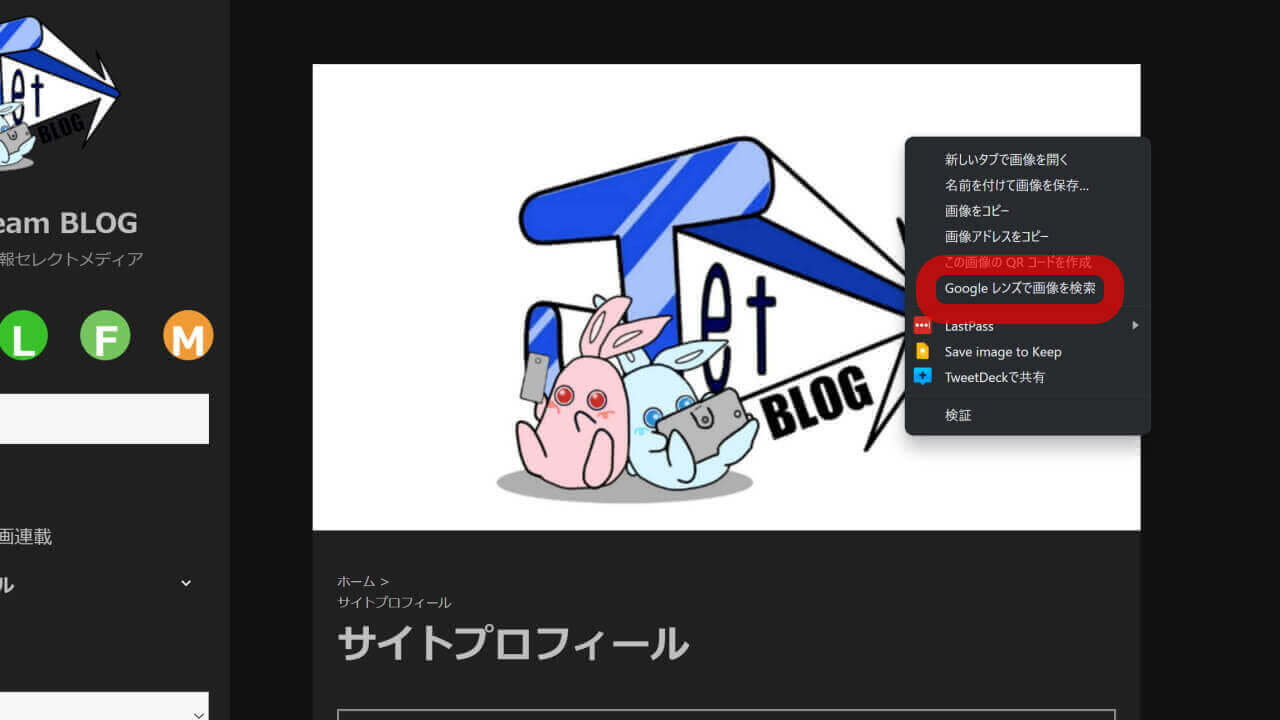Click the orange M circle icon
1280x720 pixels.
(188, 336)
